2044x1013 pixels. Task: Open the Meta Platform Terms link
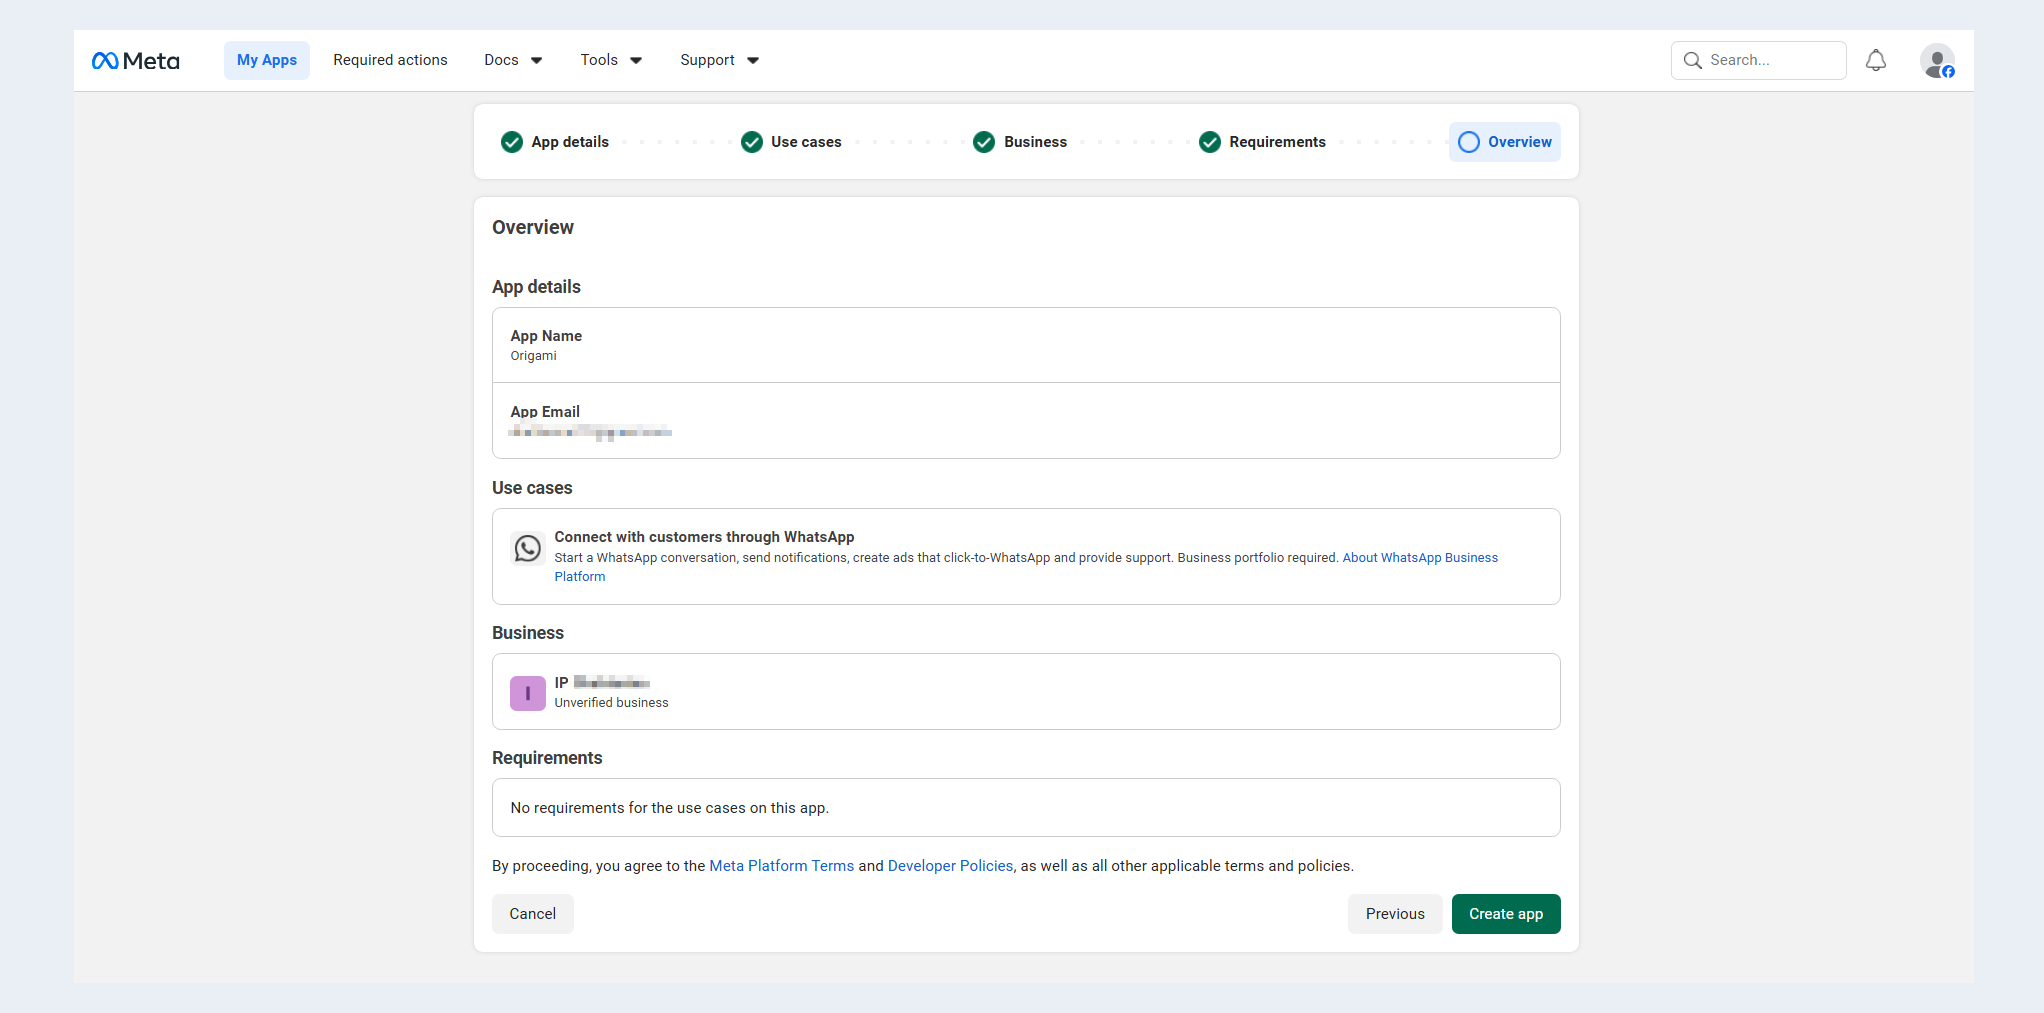(x=782, y=866)
